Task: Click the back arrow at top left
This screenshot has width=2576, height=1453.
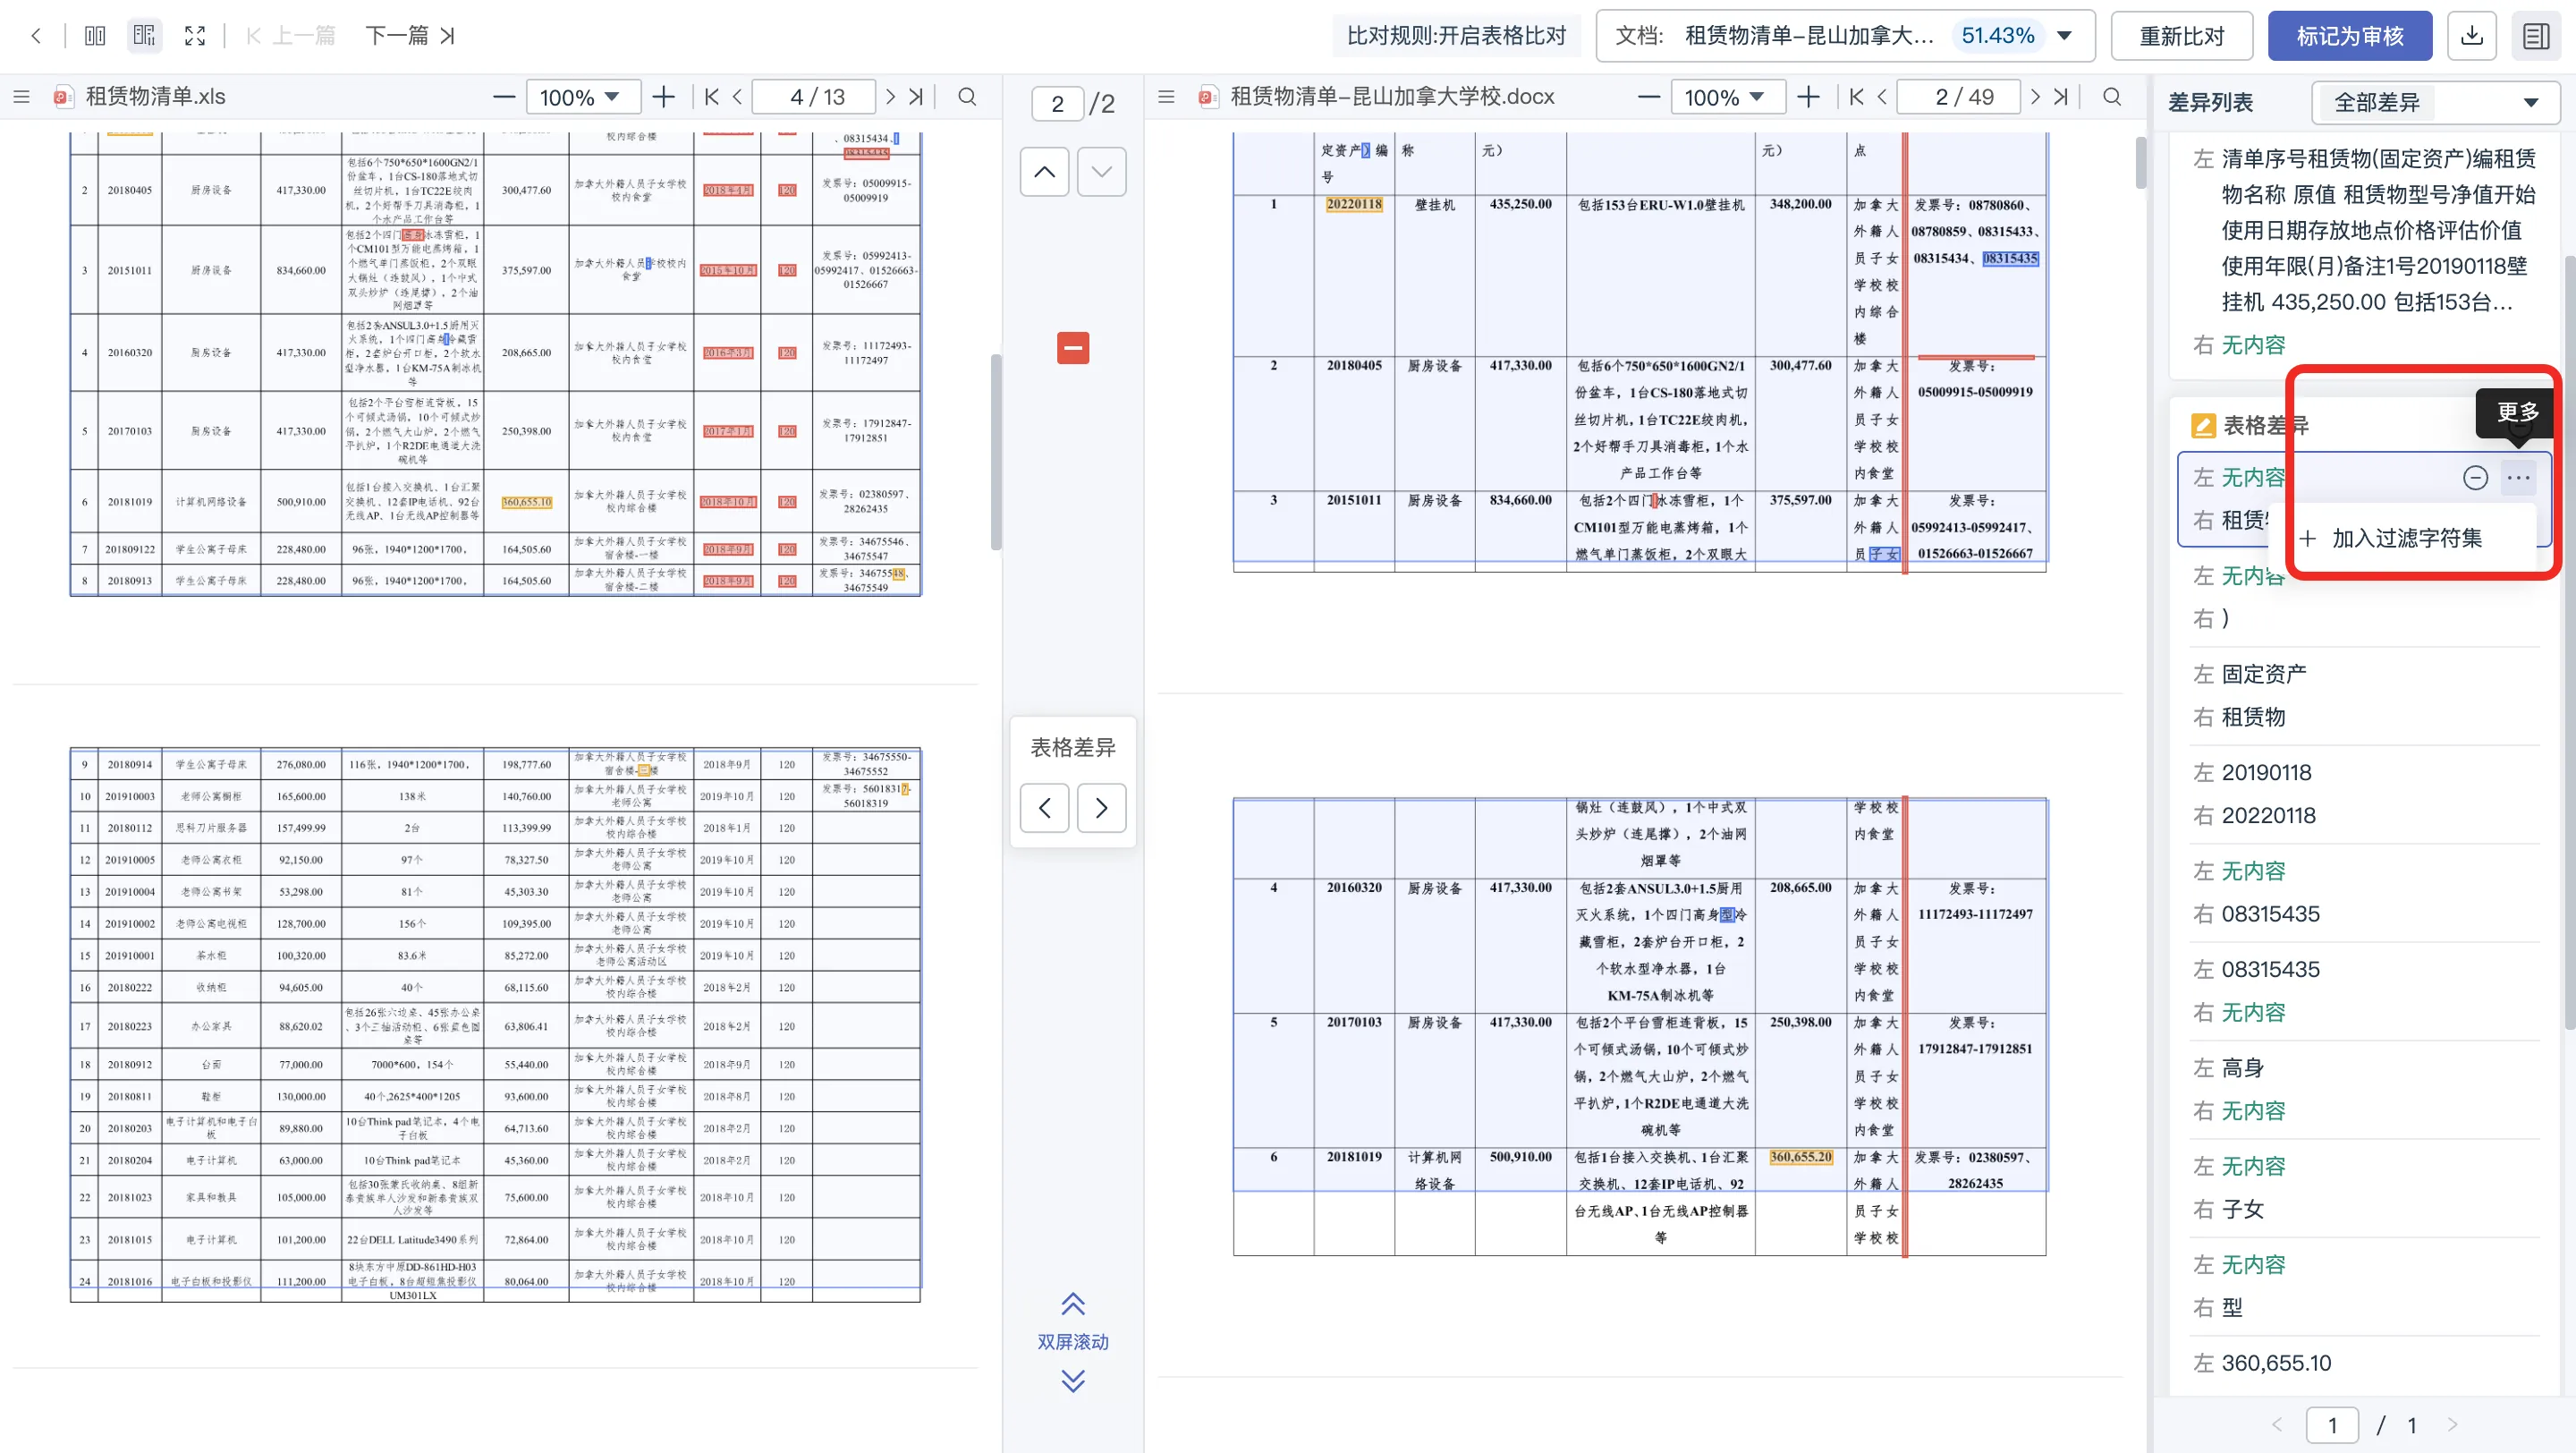Action: click(x=36, y=36)
